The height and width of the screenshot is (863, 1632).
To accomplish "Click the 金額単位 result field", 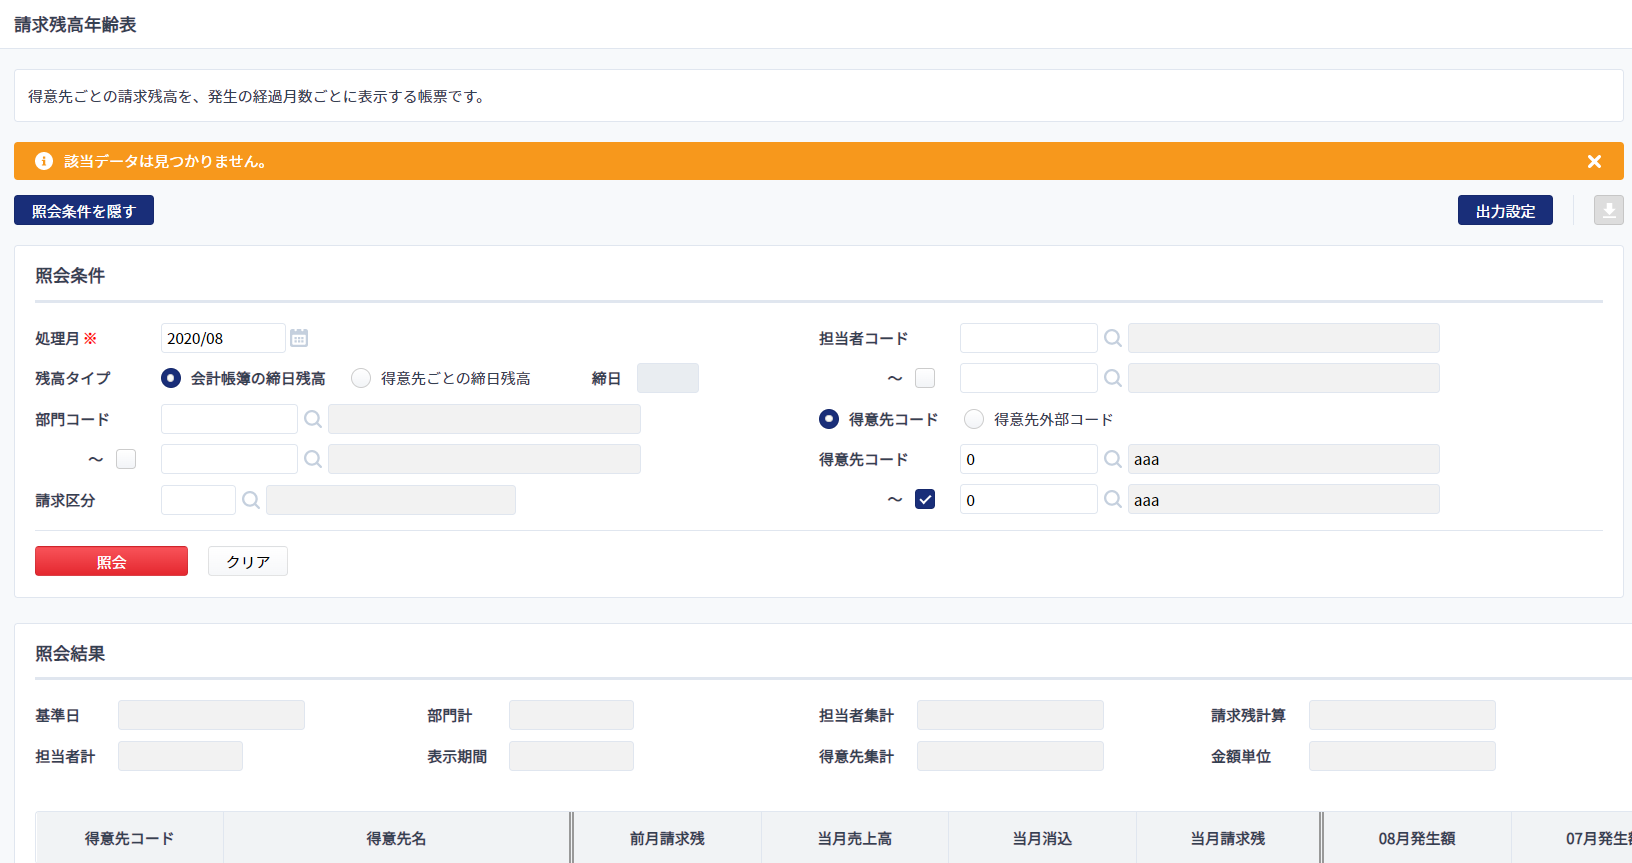I will click(1402, 756).
